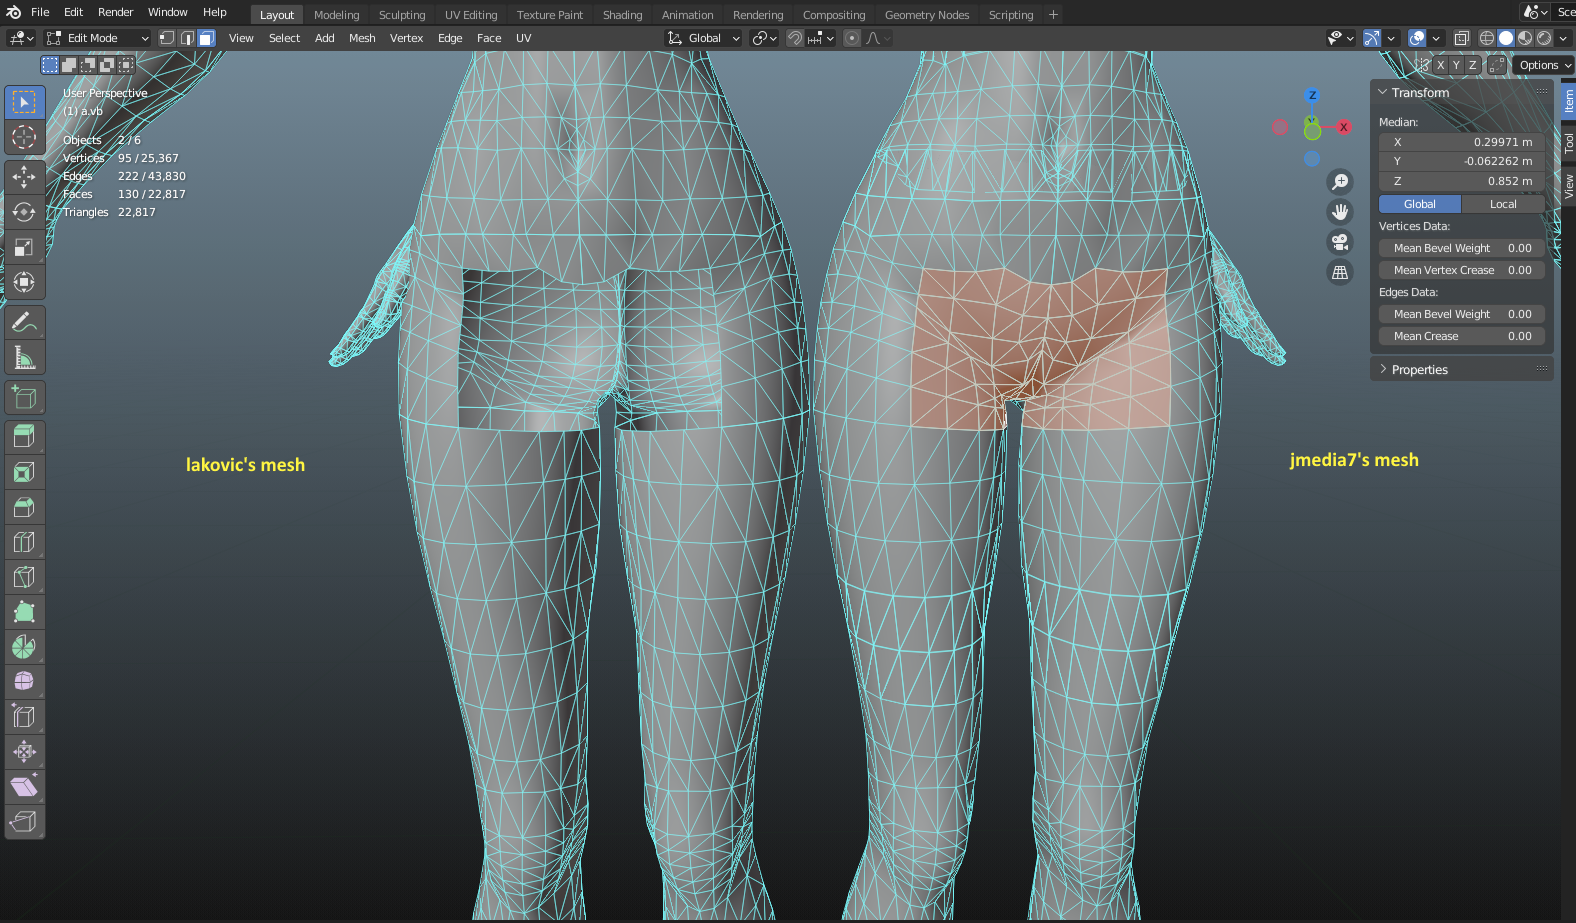The image size is (1576, 923).
Task: Enable vertex select mode
Action: tap(167, 38)
